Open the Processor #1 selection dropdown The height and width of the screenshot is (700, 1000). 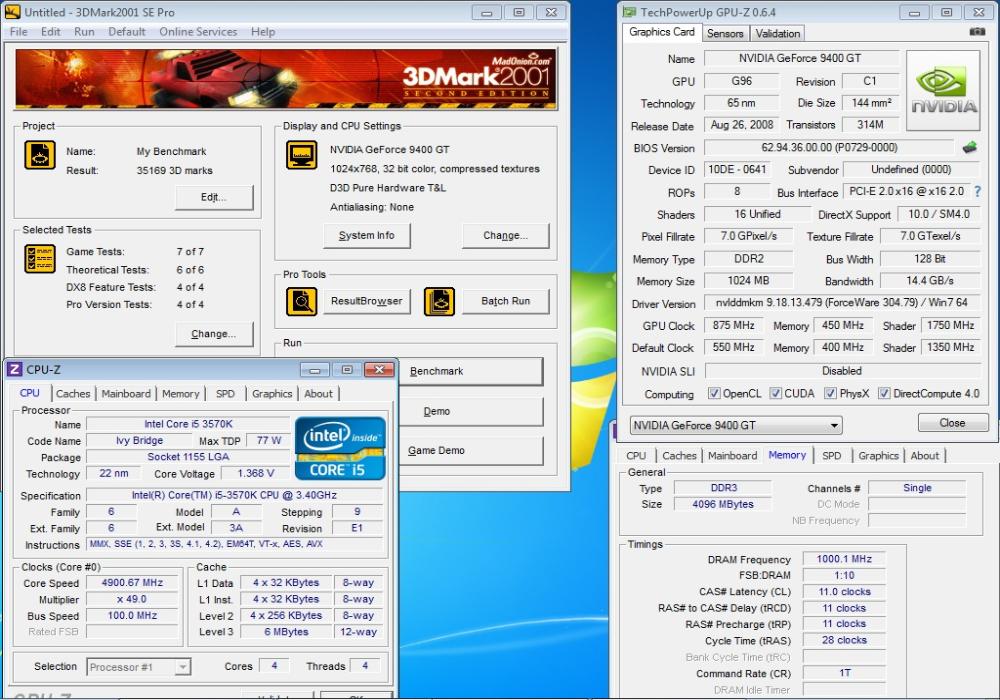point(138,667)
